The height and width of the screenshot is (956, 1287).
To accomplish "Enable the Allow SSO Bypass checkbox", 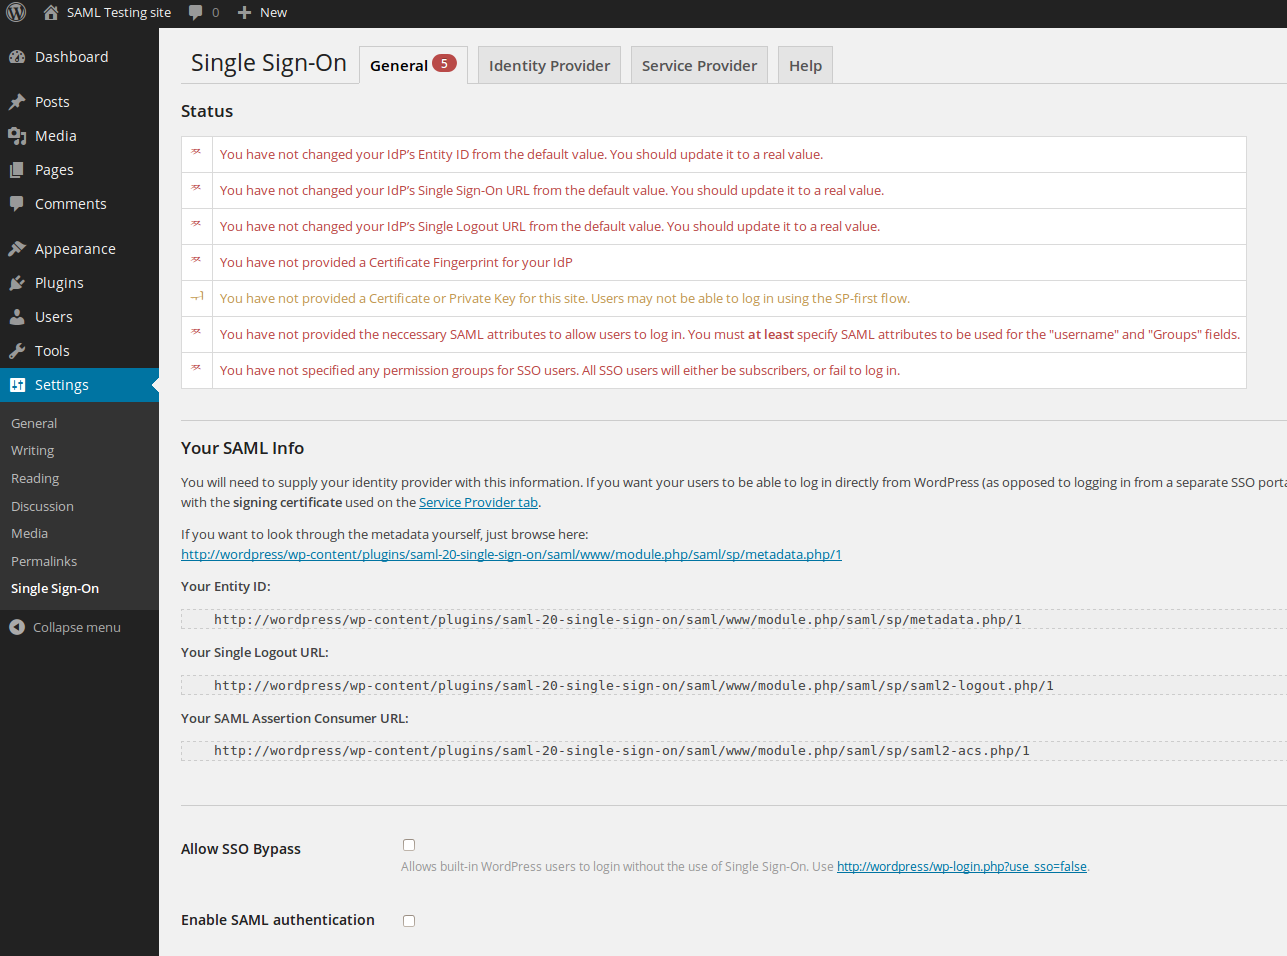I will [409, 845].
